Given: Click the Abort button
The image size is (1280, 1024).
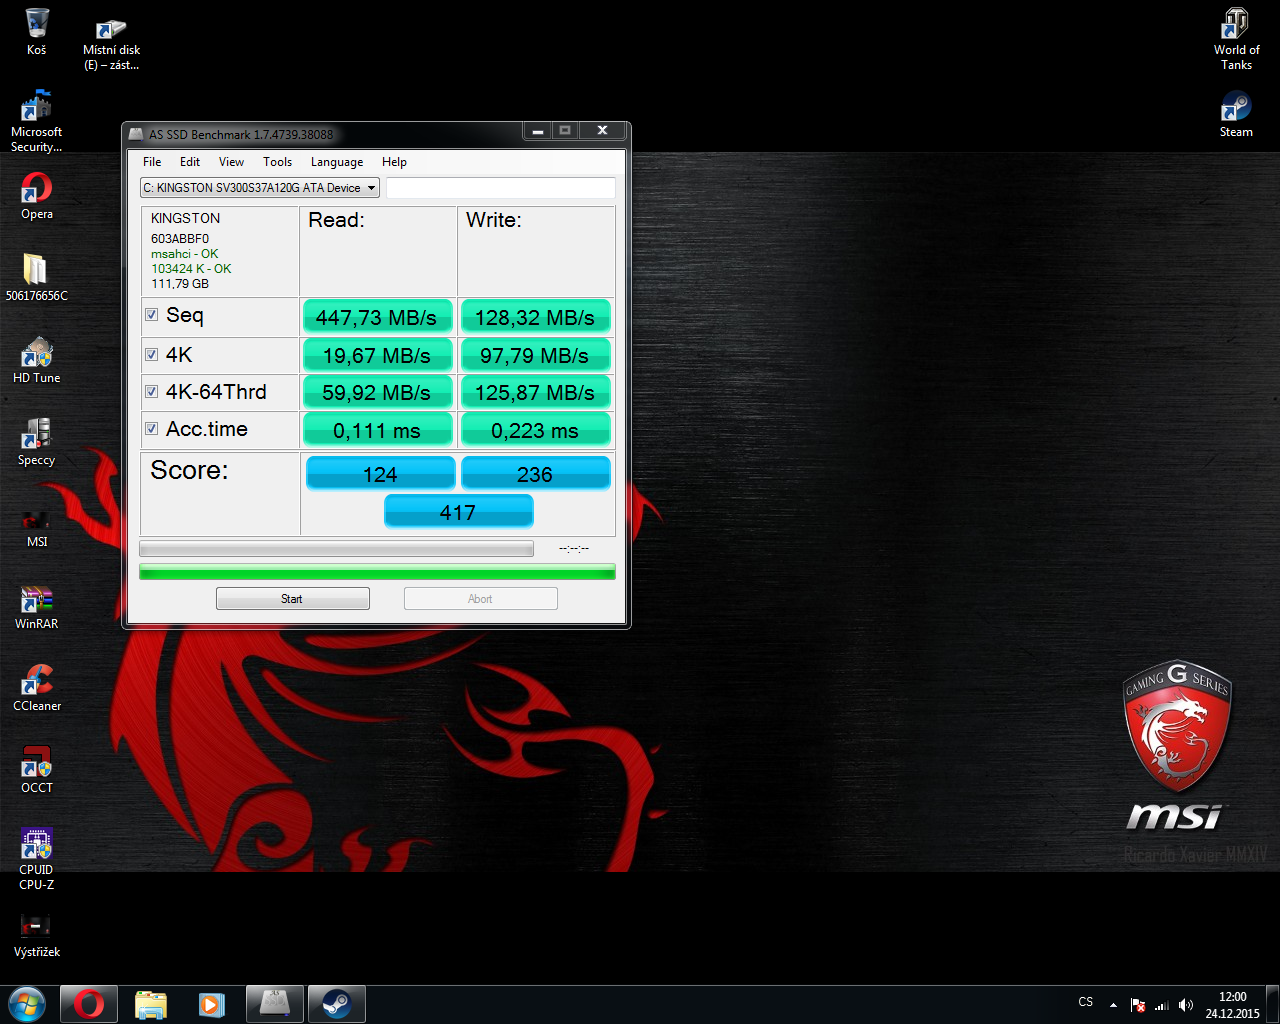Looking at the screenshot, I should 480,599.
